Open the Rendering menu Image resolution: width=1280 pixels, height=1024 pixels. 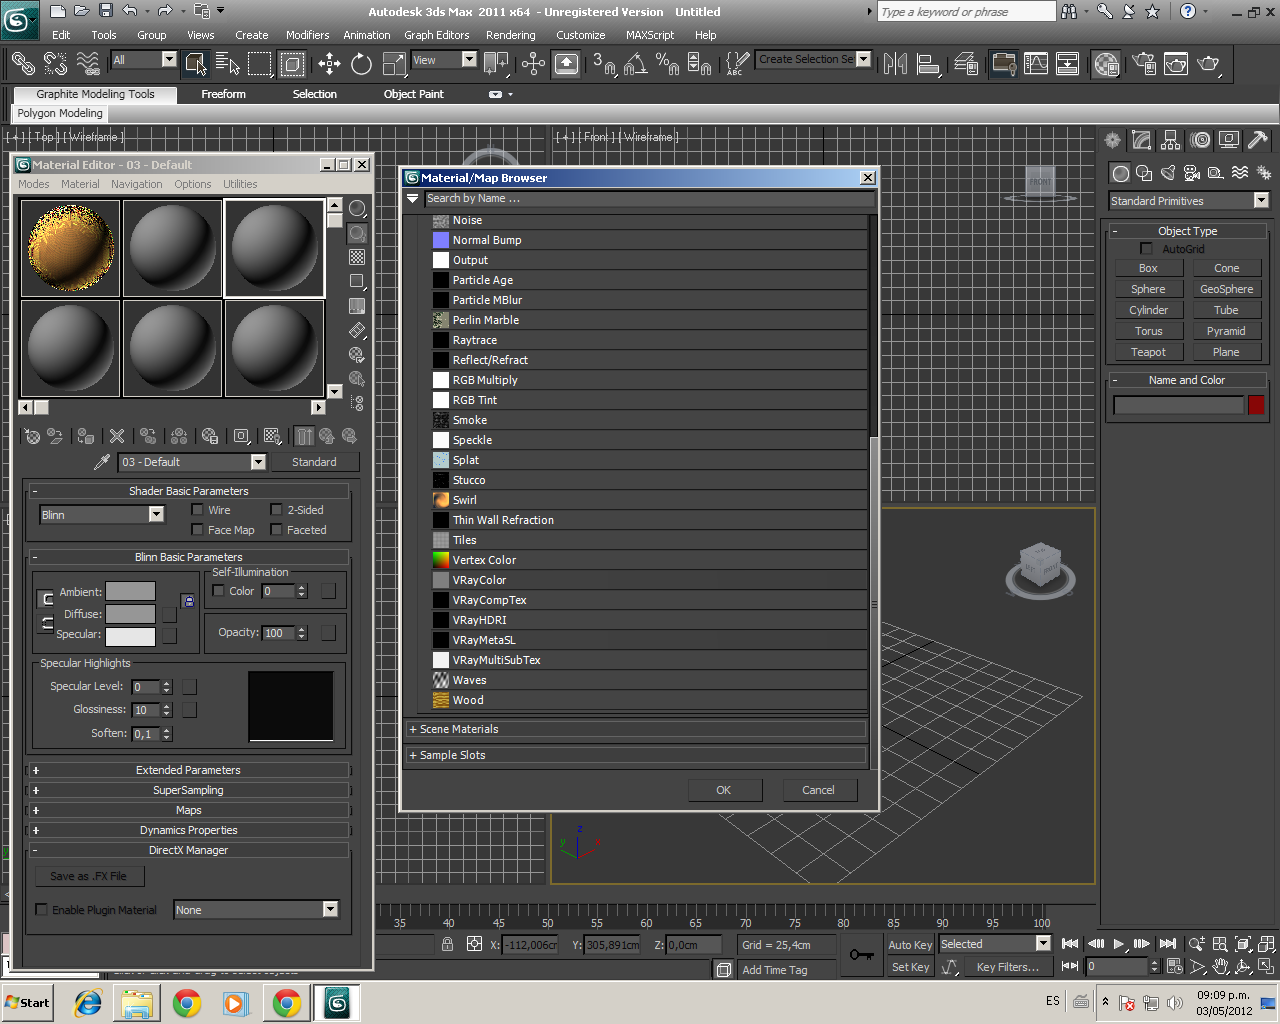[511, 35]
